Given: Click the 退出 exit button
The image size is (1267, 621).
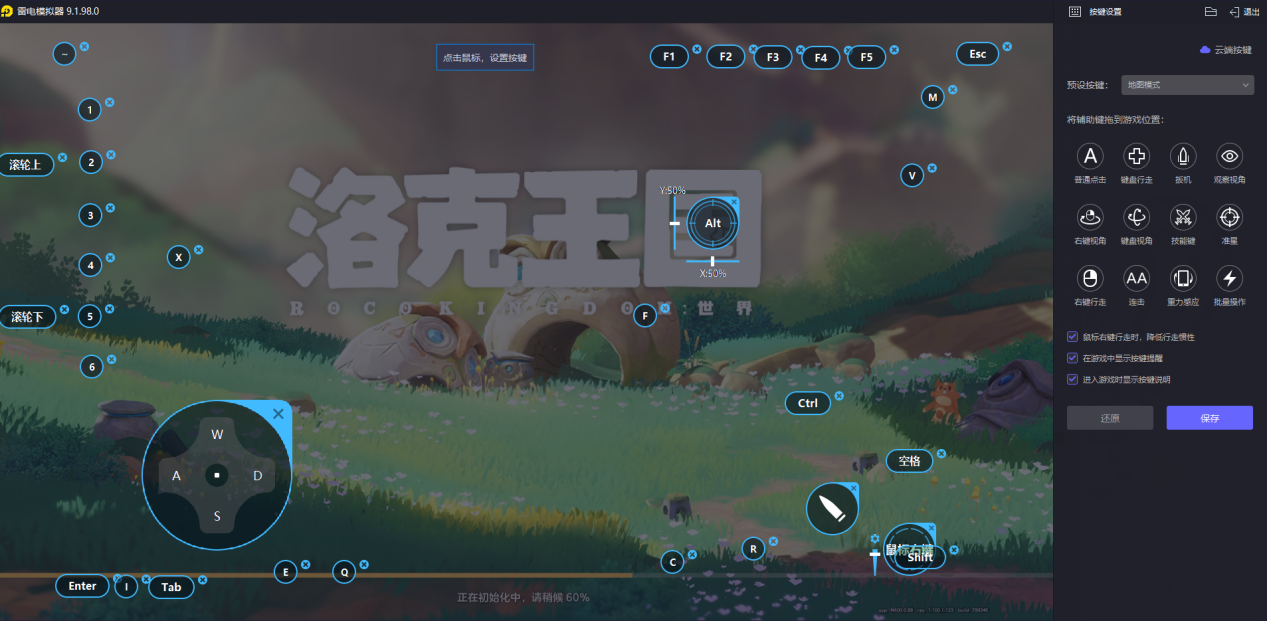Looking at the screenshot, I should pyautogui.click(x=1244, y=11).
